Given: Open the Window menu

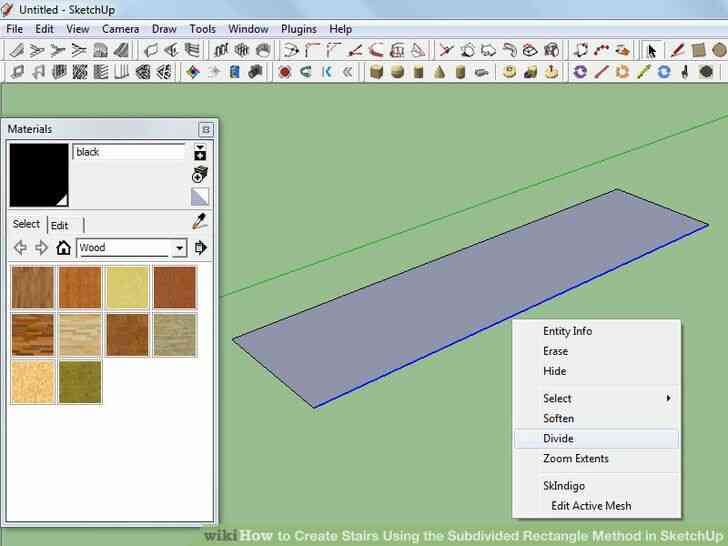Looking at the screenshot, I should click(248, 29).
